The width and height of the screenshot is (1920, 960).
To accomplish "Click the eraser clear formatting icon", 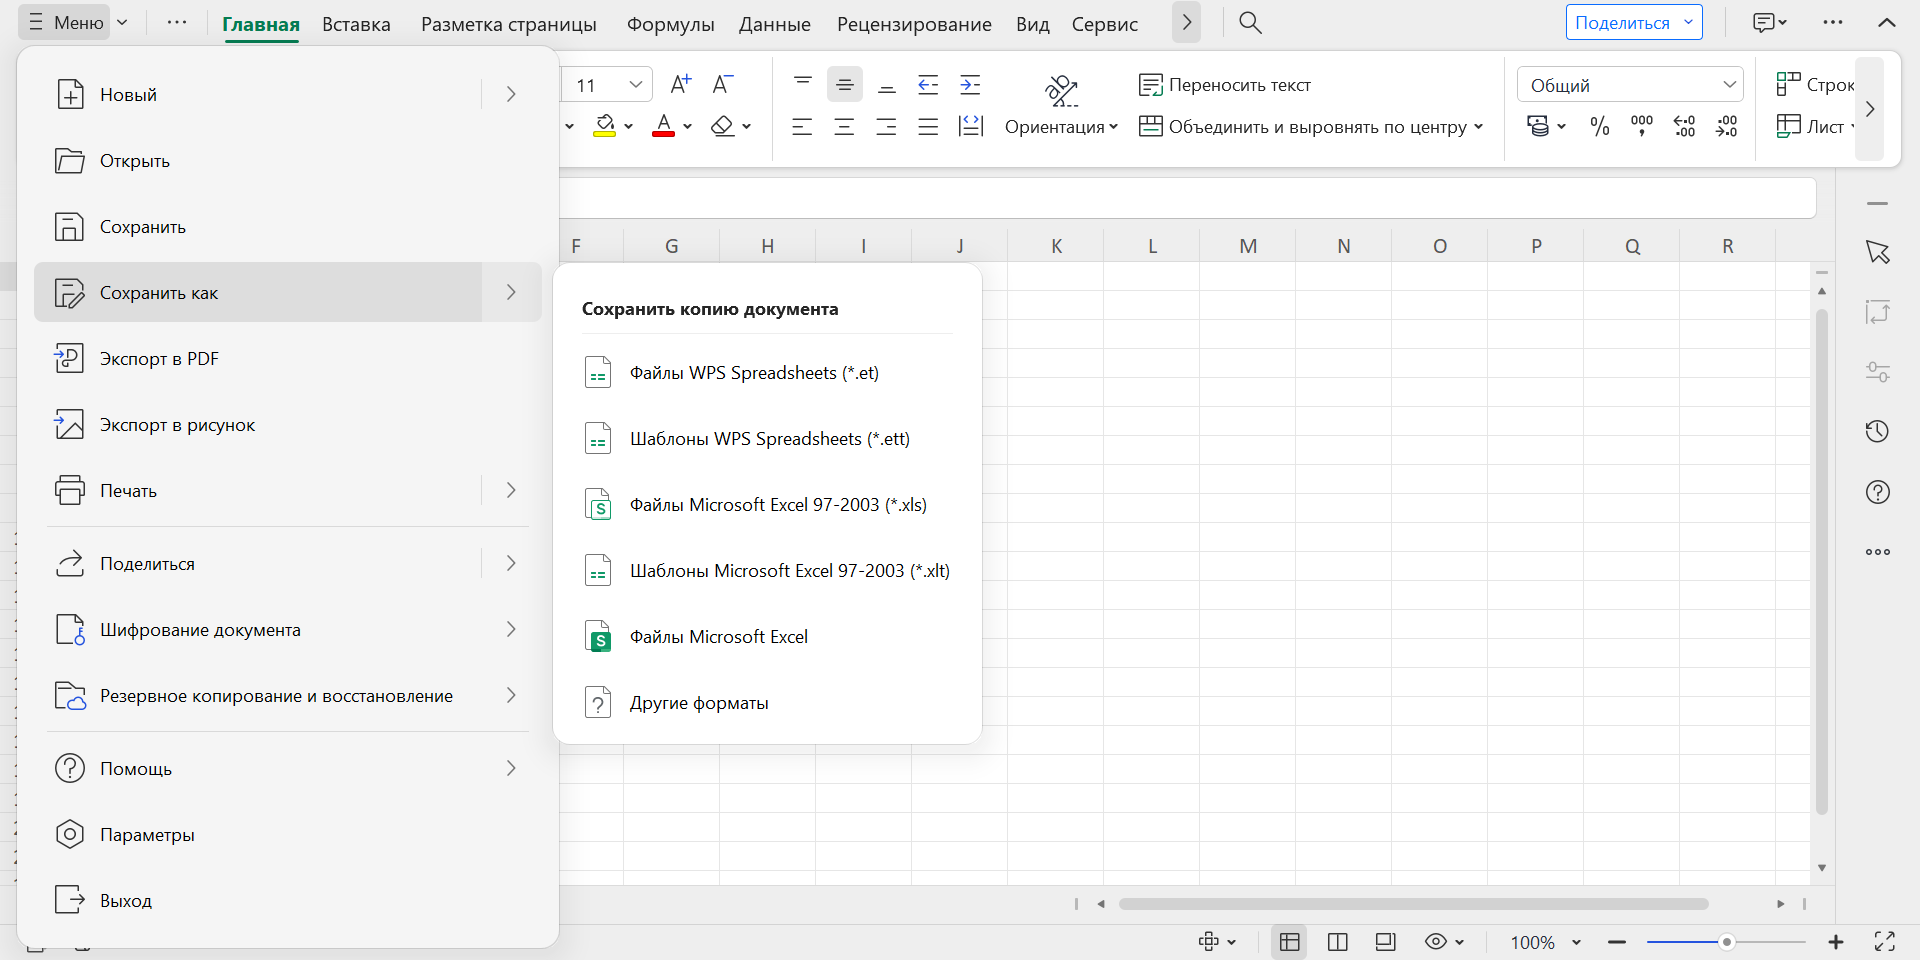I will tap(722, 127).
